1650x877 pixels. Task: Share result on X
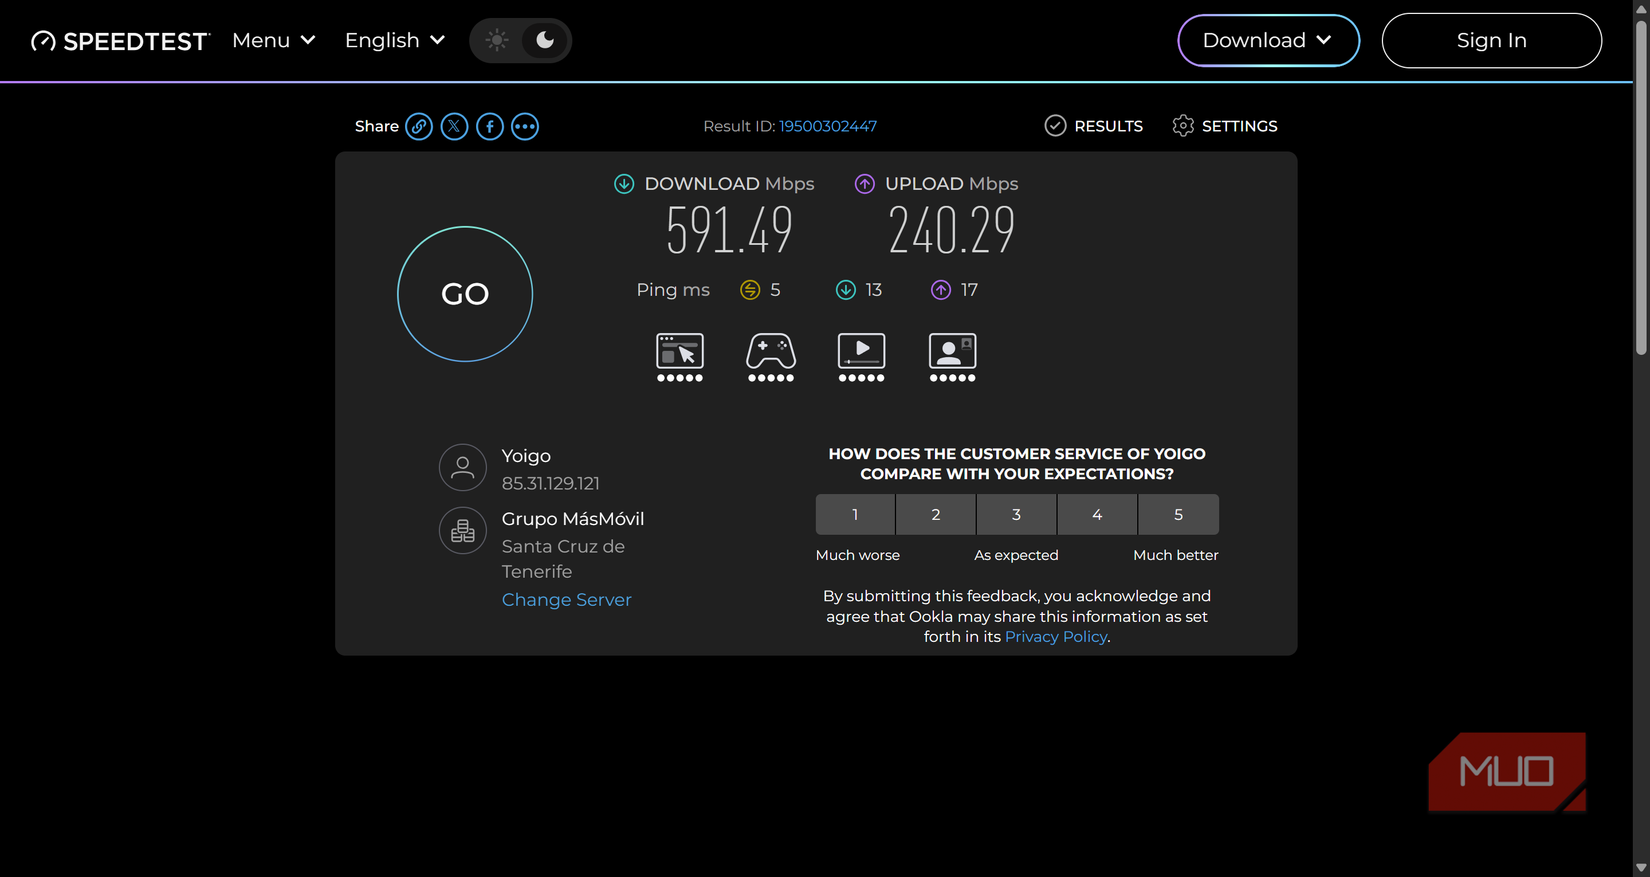click(454, 126)
